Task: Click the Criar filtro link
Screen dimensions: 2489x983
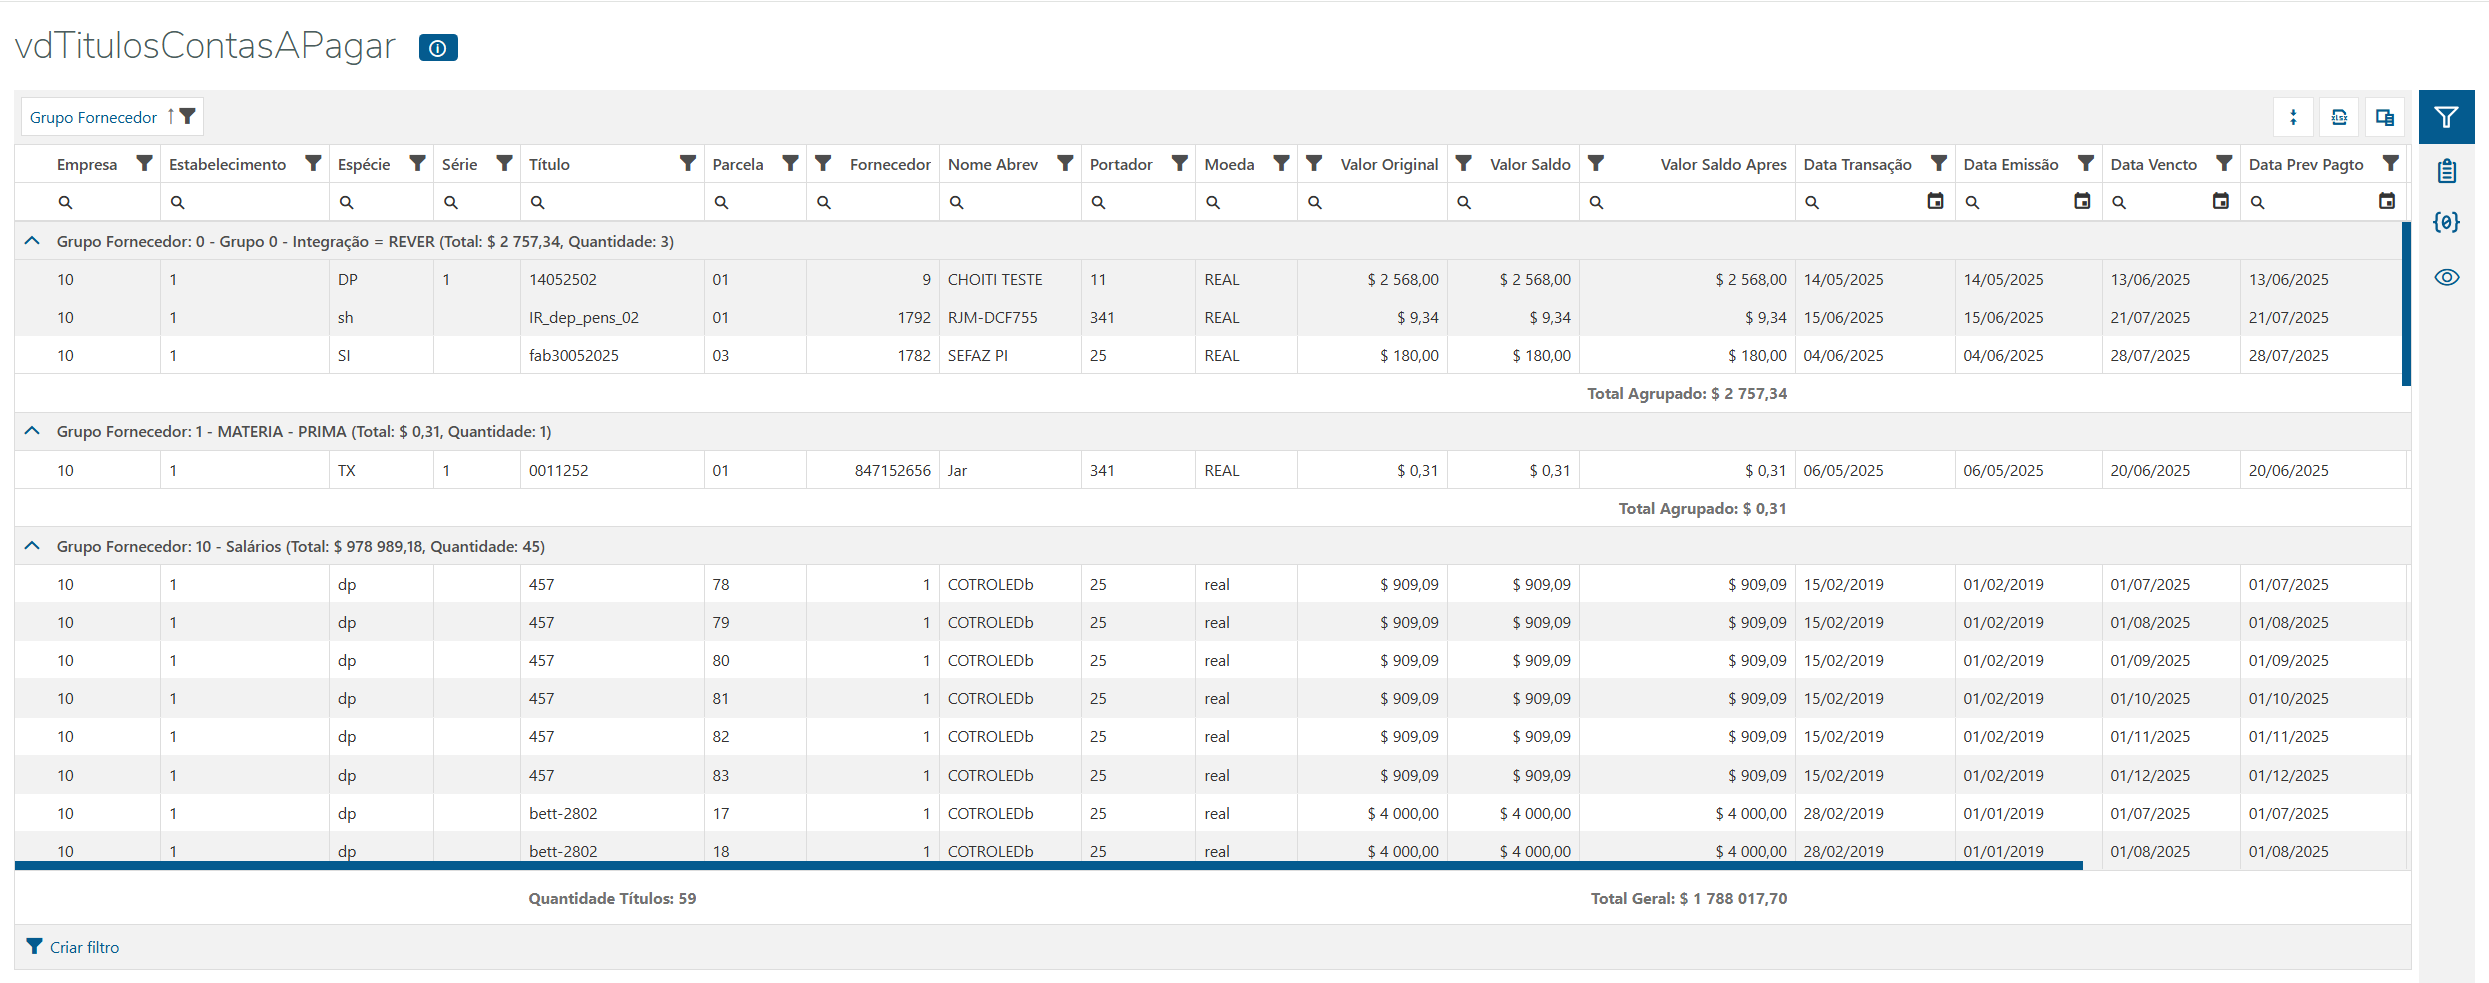Action: pyautogui.click(x=84, y=947)
